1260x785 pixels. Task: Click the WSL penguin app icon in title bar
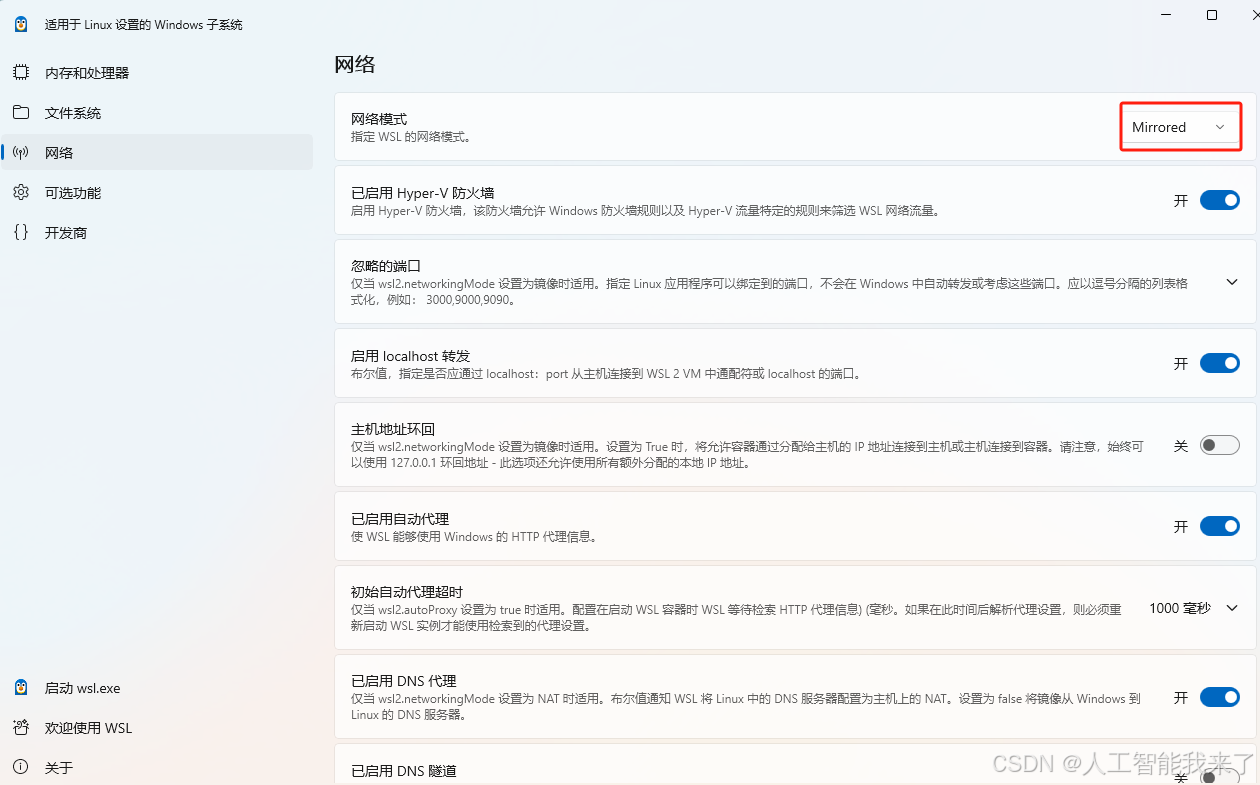tap(21, 24)
